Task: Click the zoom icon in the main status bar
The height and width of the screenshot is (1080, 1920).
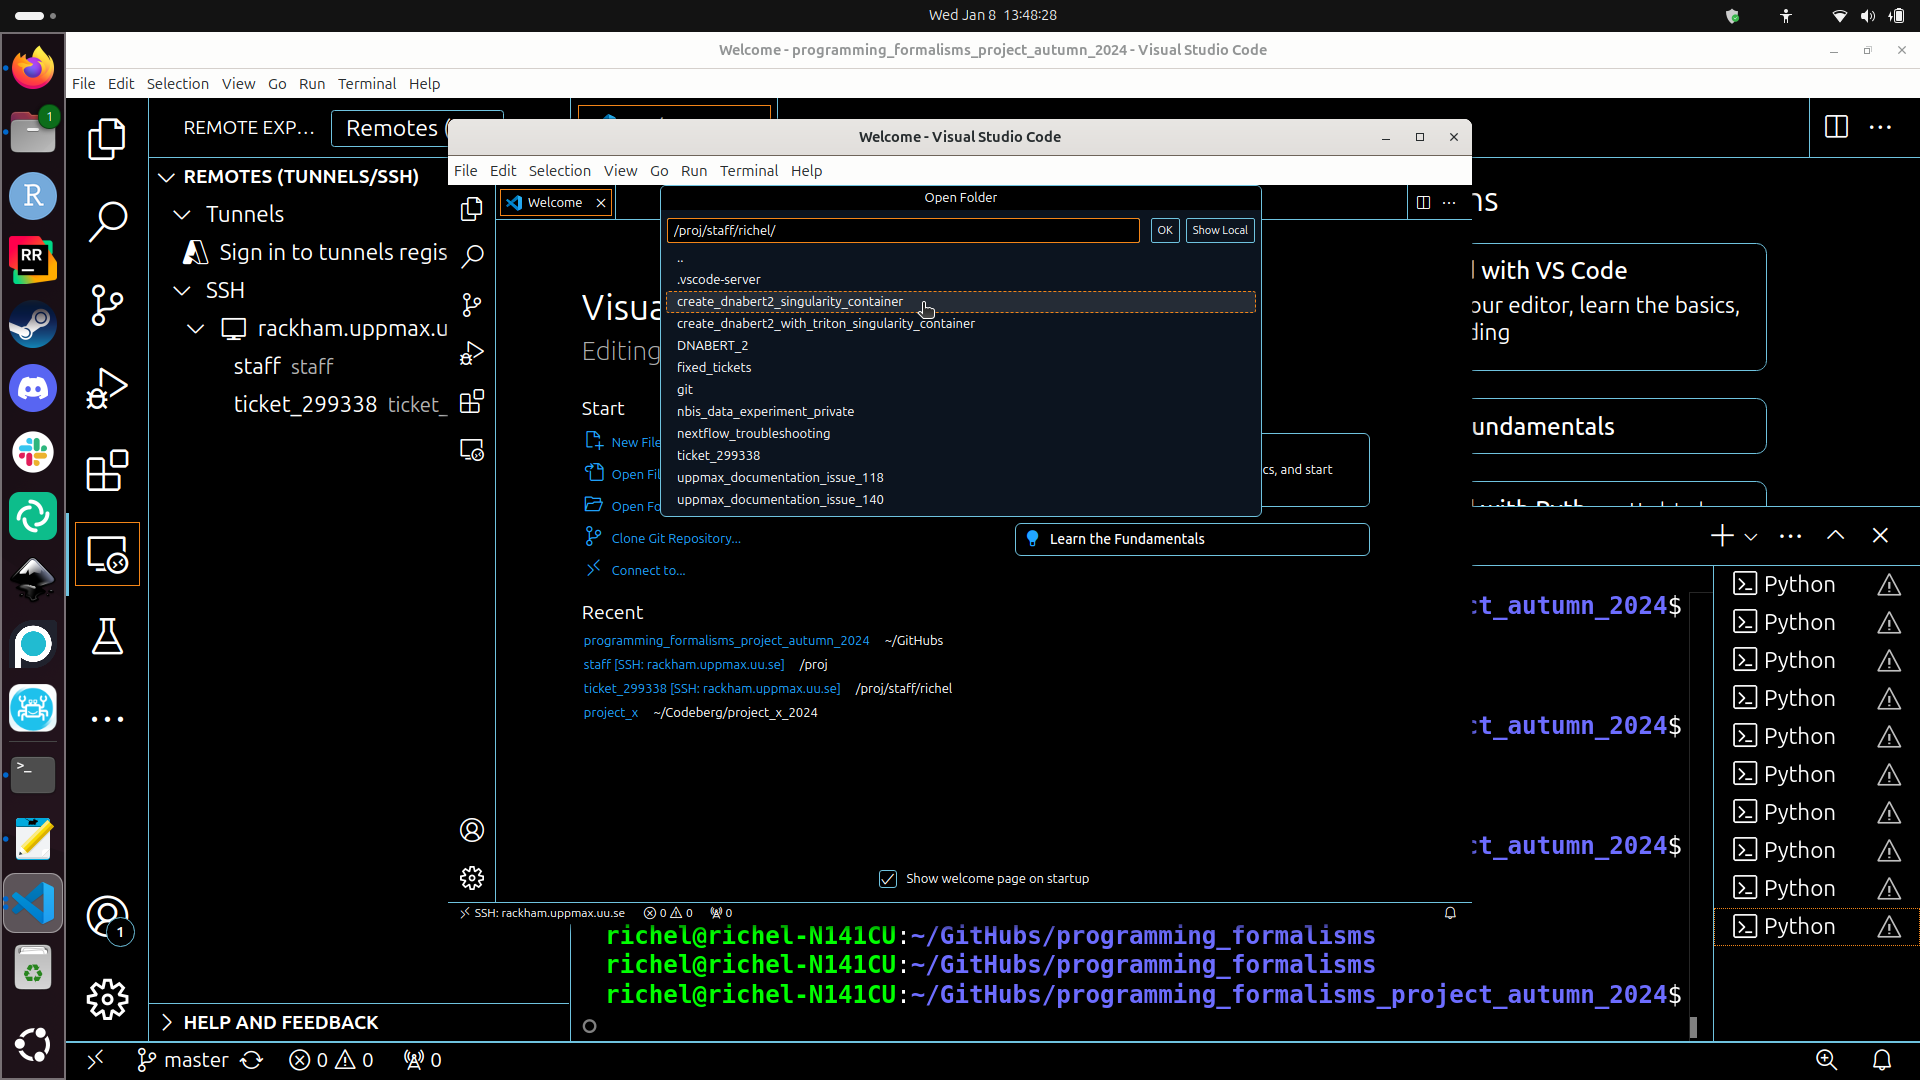Action: point(1826,1060)
